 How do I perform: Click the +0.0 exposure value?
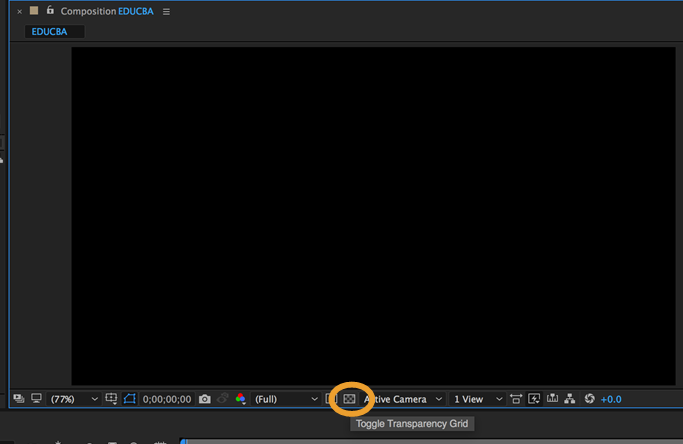click(611, 399)
